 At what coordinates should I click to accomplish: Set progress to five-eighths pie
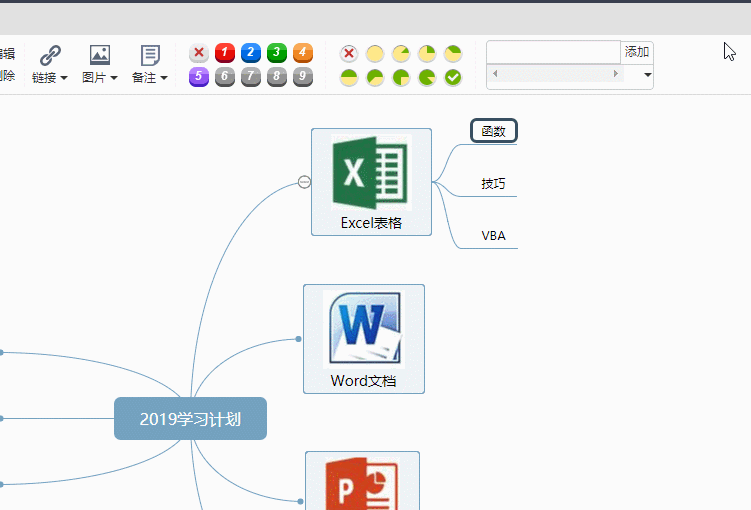click(x=375, y=77)
